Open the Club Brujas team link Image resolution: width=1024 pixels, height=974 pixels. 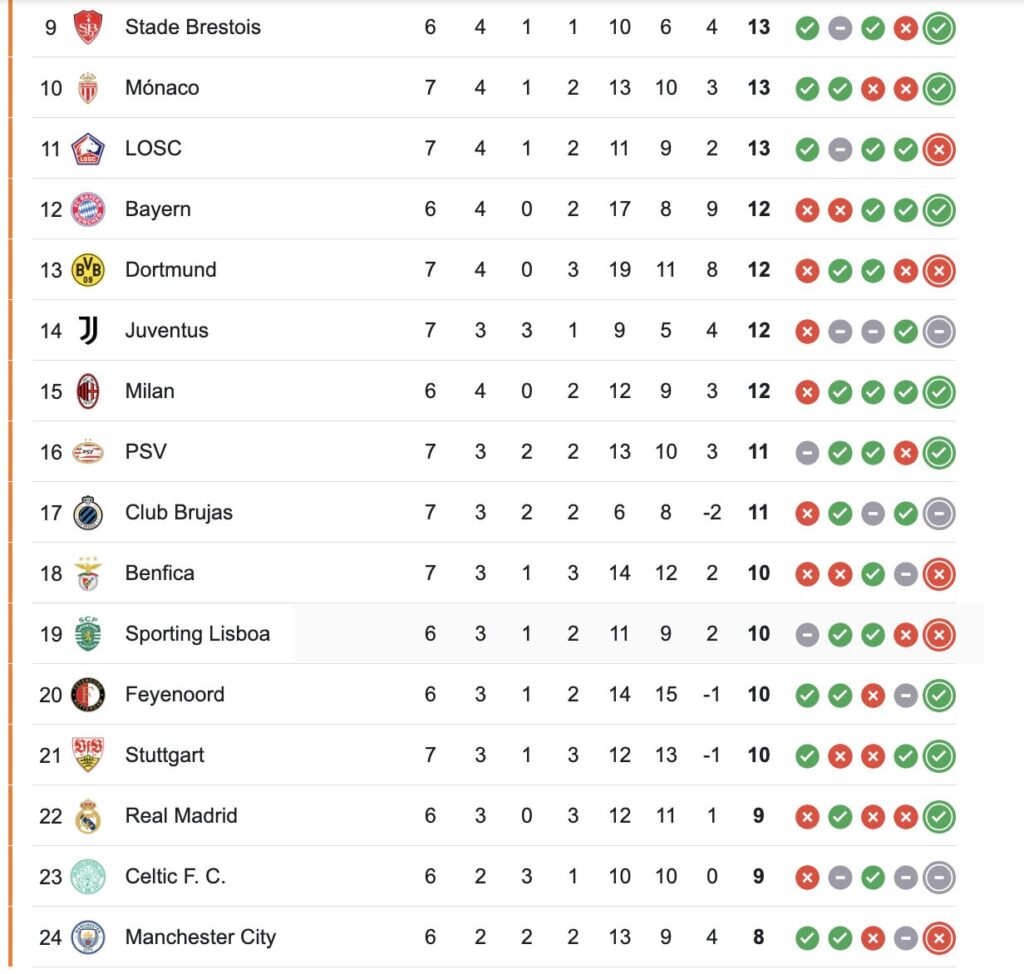click(x=179, y=512)
